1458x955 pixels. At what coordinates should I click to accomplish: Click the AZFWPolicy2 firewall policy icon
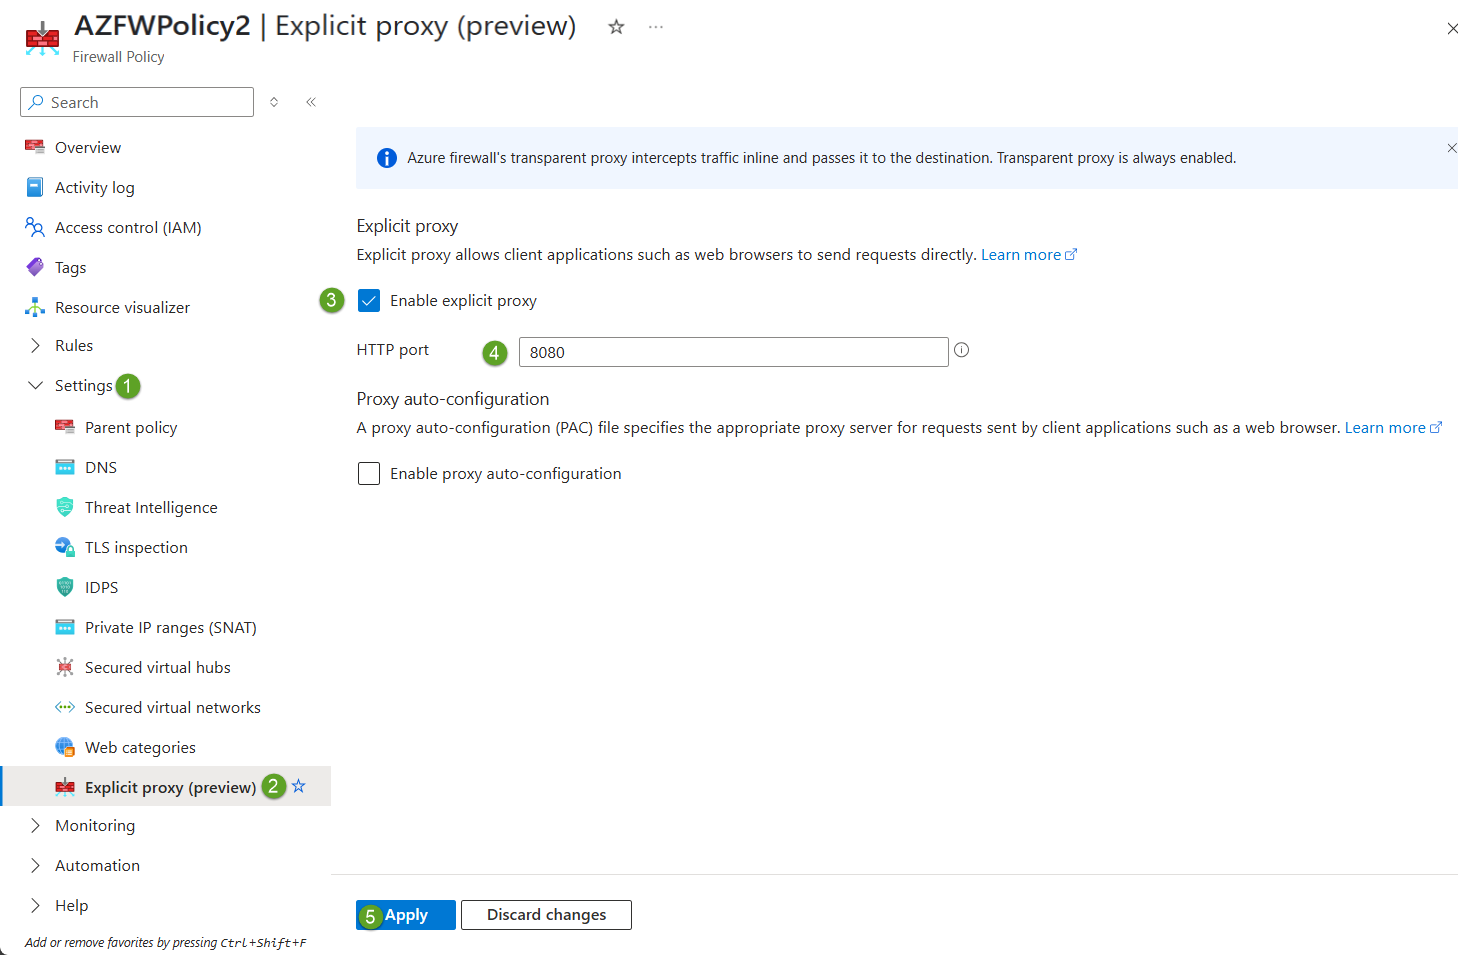pyautogui.click(x=42, y=38)
